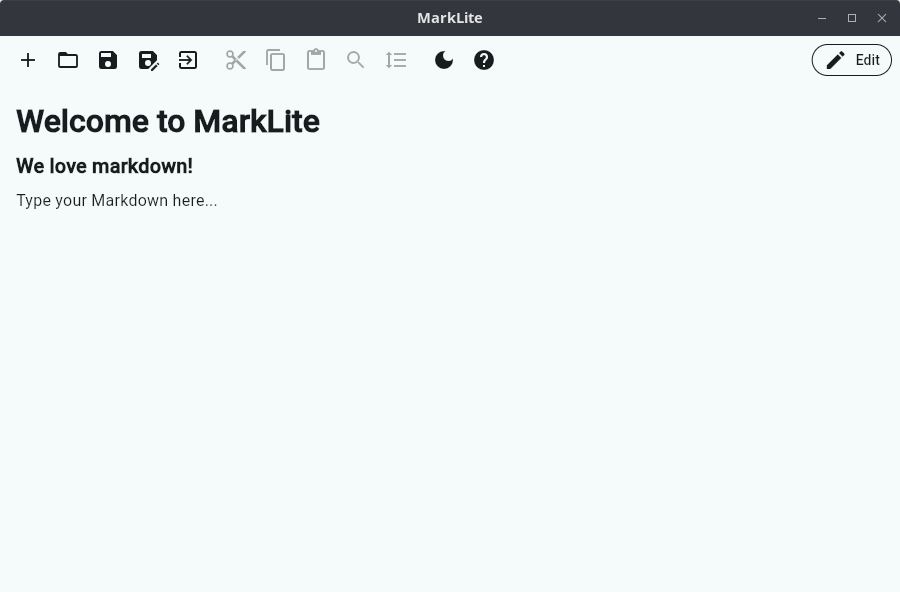Click the export arrow-in-box icon

[188, 60]
